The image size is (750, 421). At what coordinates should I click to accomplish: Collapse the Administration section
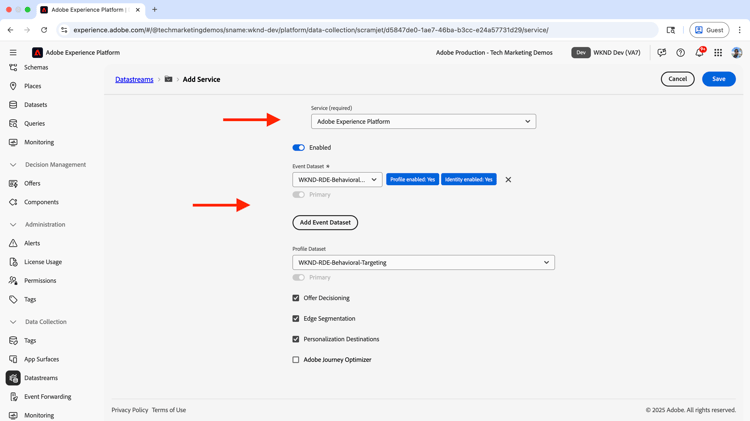point(13,224)
